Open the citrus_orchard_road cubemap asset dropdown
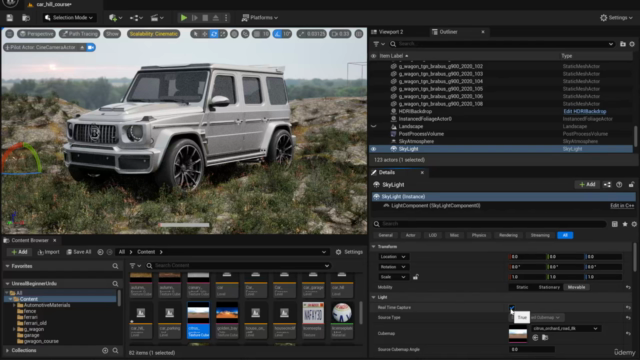 pos(565,329)
